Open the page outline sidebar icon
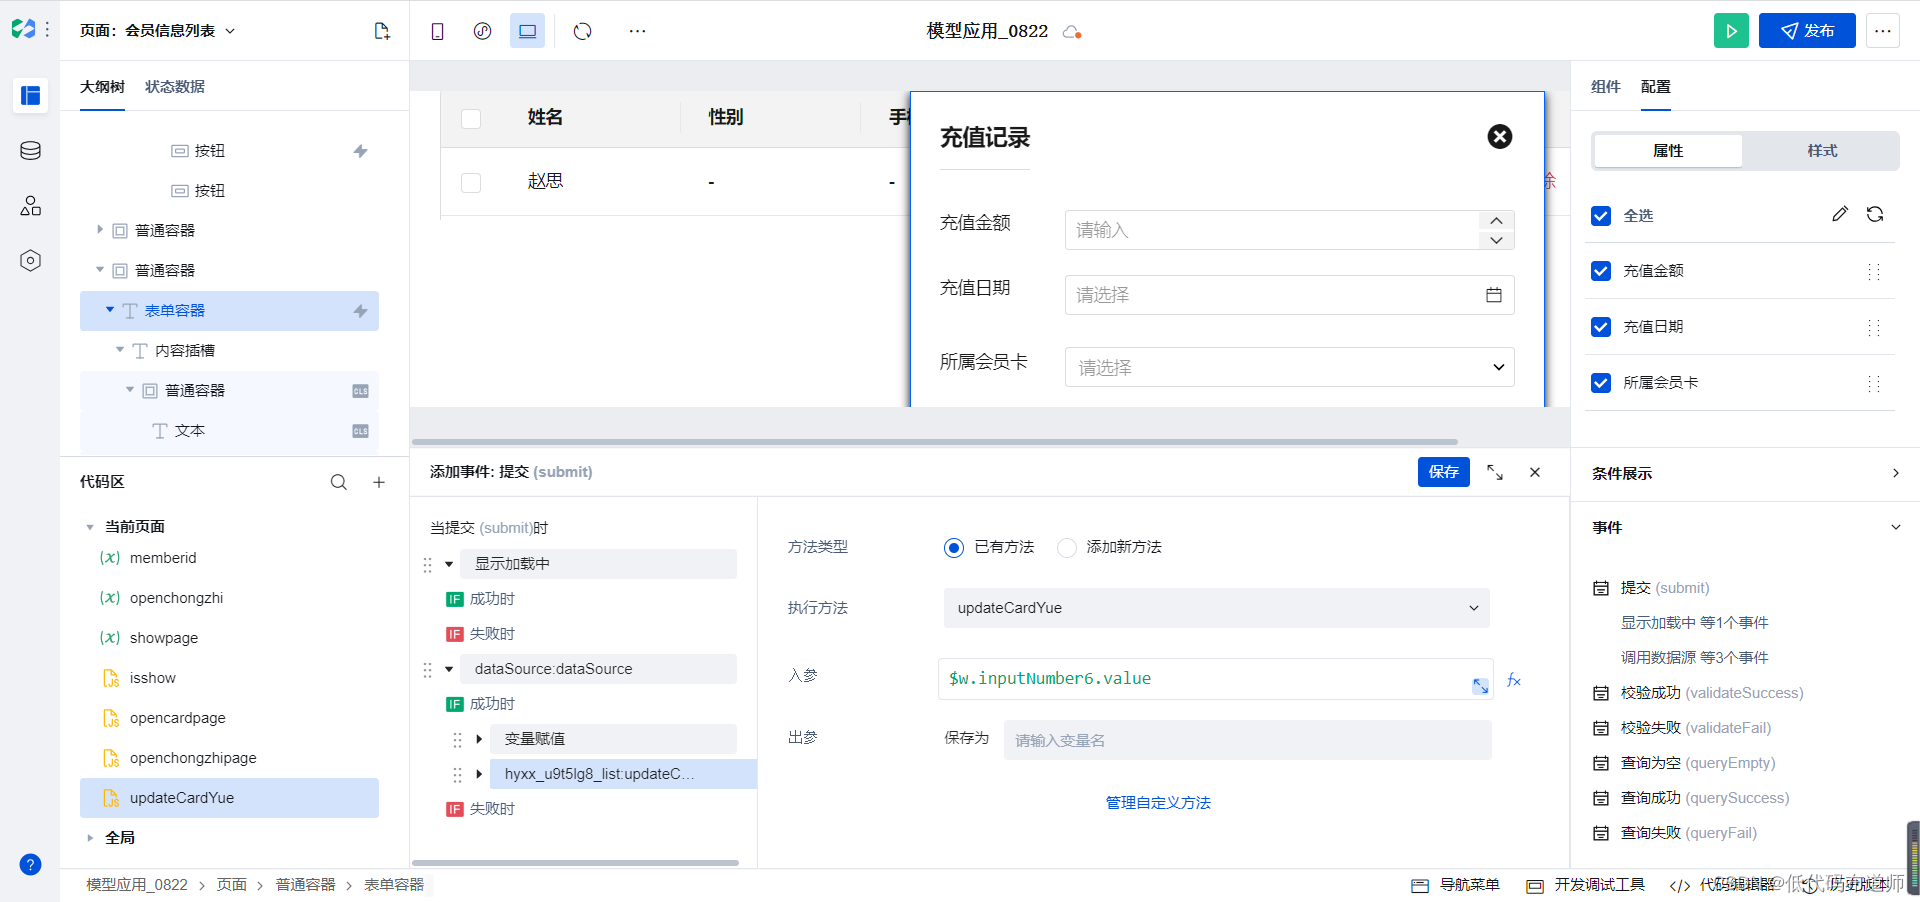Viewport: 1920px width, 902px height. [30, 96]
